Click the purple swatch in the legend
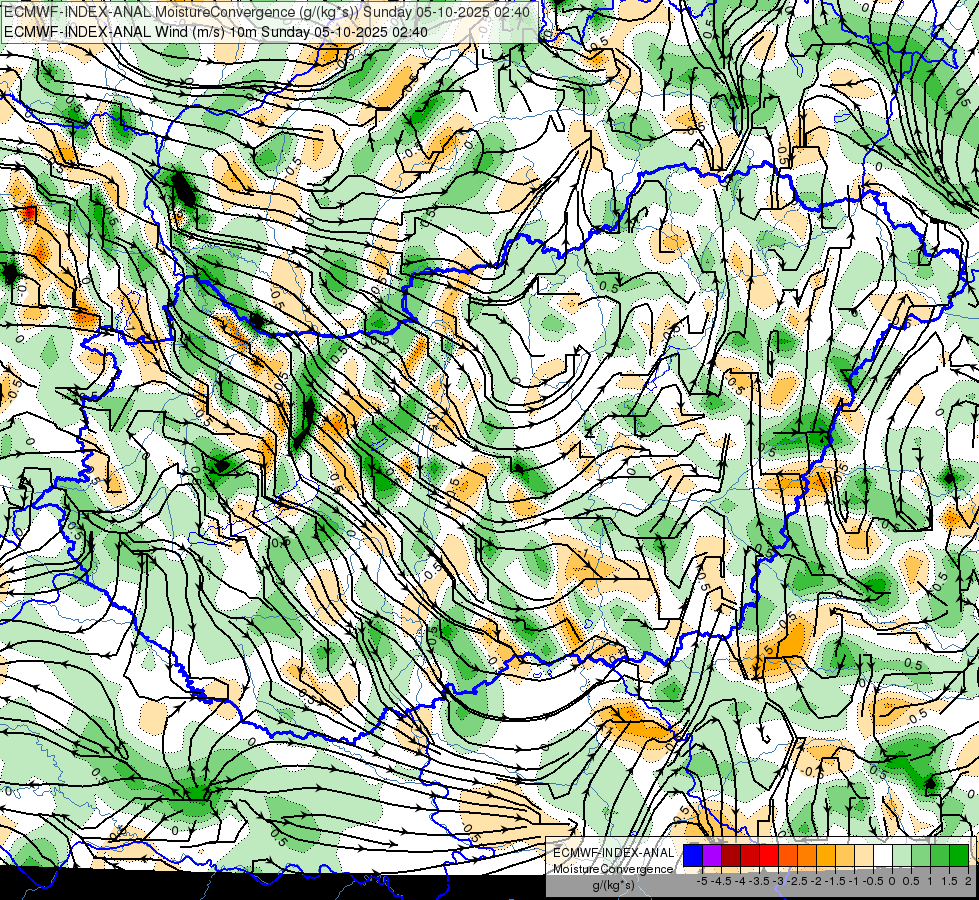Screen dimensions: 979x900 tap(712, 856)
